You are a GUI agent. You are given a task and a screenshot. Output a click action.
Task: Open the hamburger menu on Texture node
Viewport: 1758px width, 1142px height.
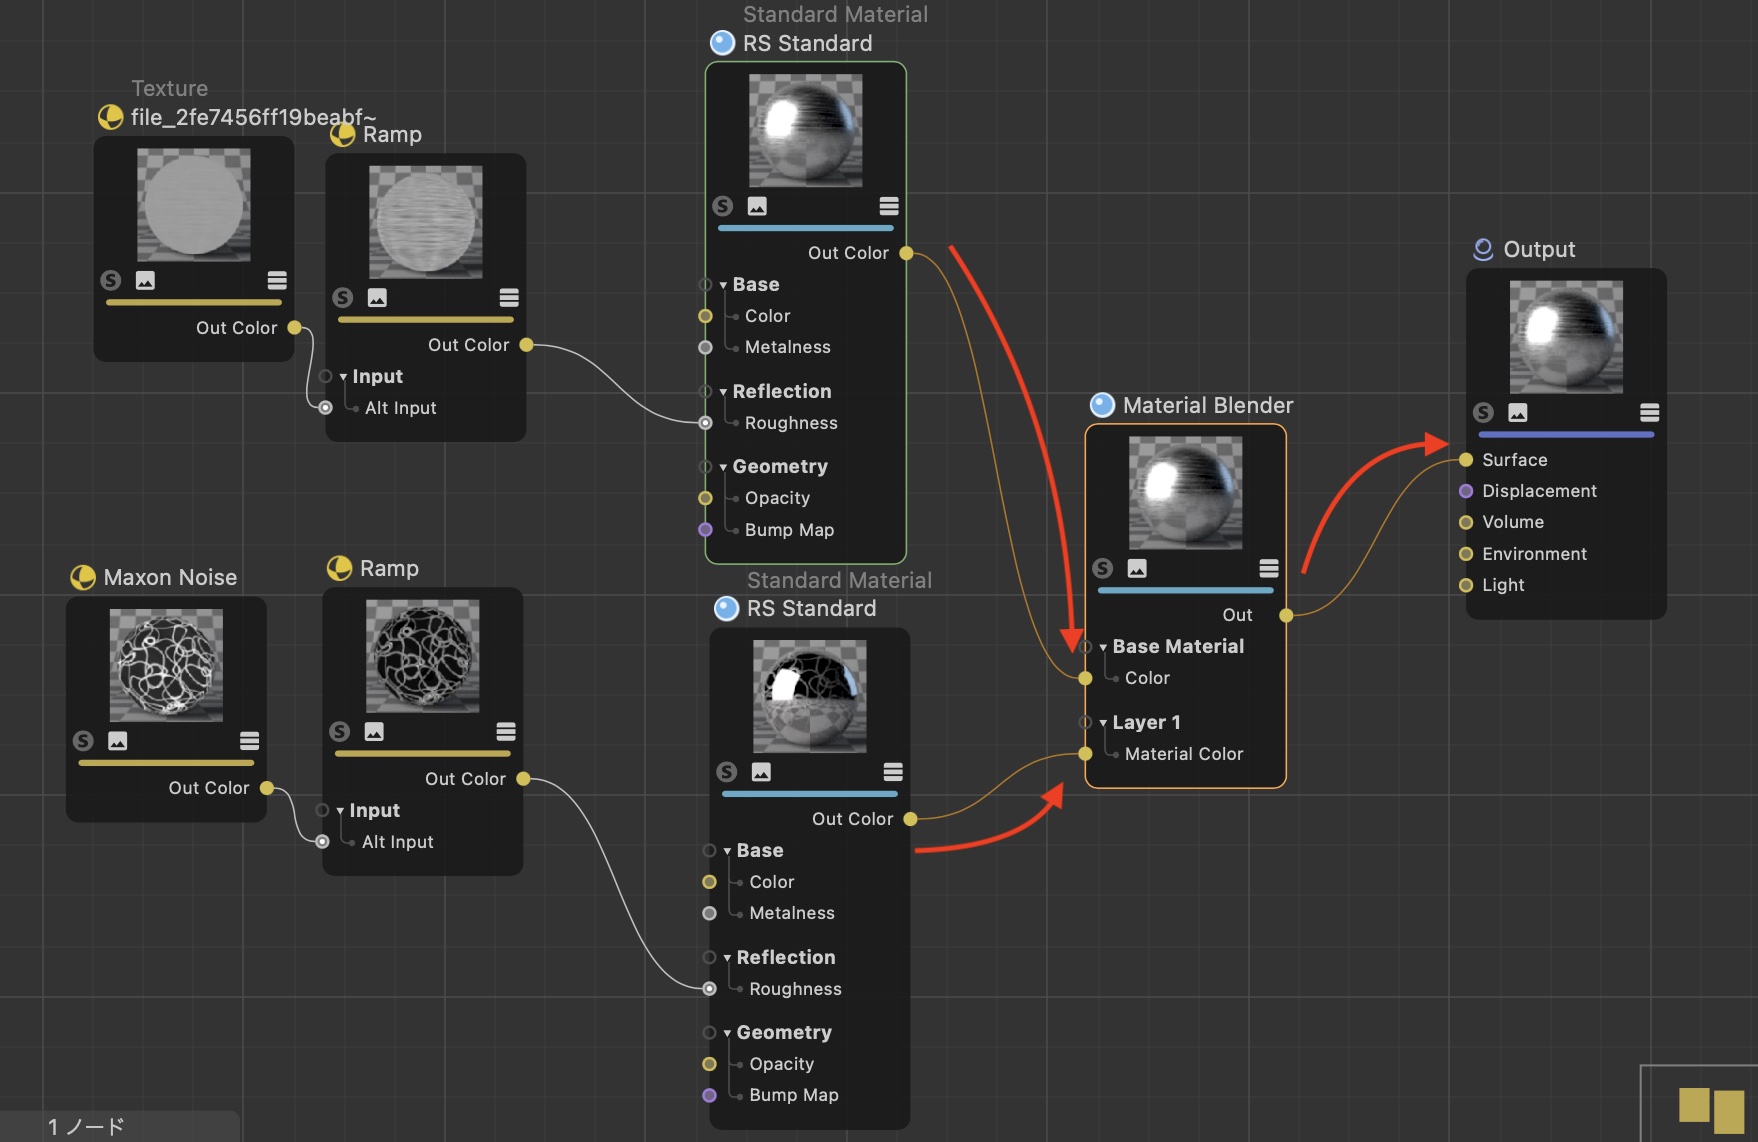pyautogui.click(x=277, y=280)
